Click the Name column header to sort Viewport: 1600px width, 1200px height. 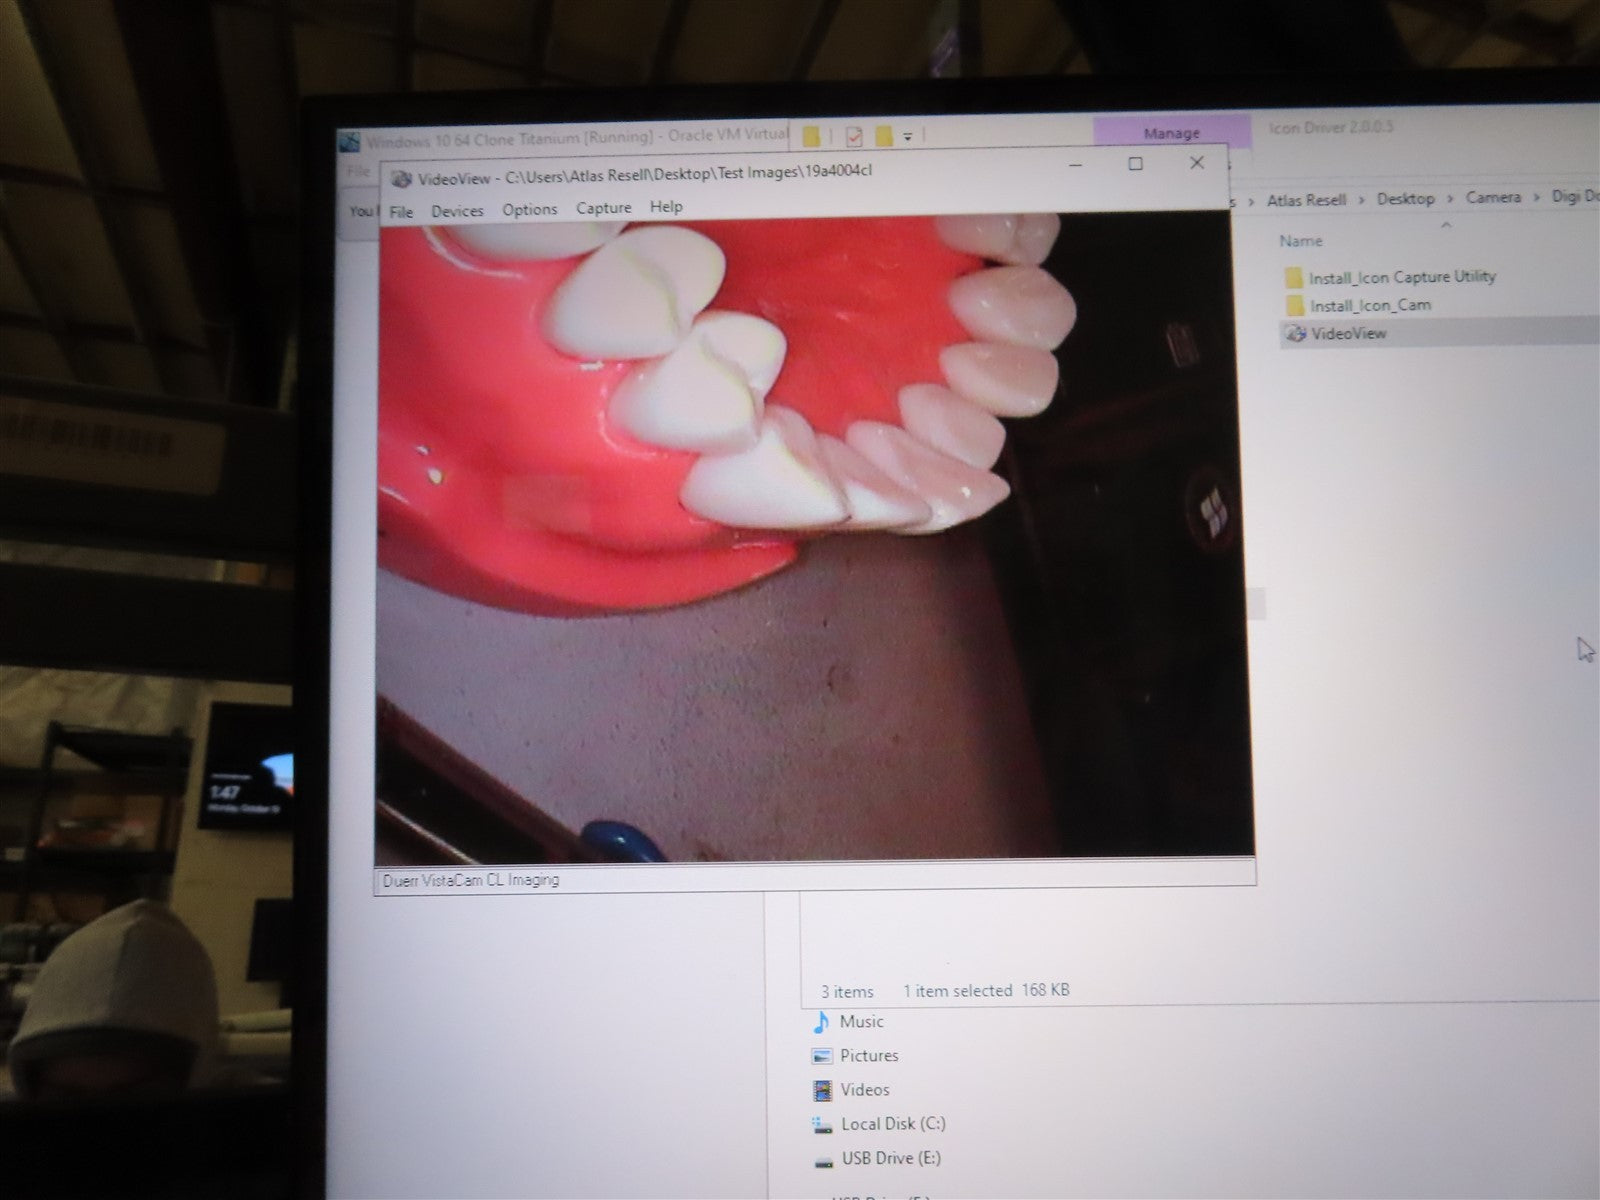click(1301, 241)
